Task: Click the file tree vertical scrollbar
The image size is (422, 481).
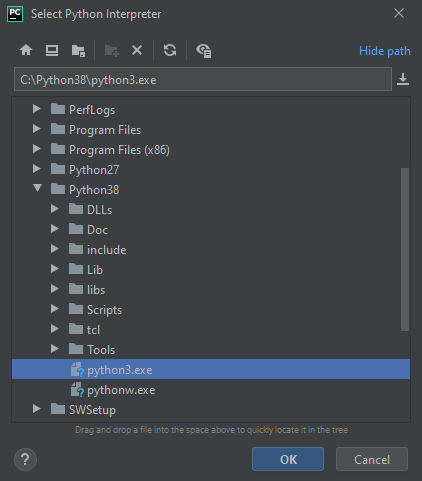Action: pyautogui.click(x=405, y=249)
